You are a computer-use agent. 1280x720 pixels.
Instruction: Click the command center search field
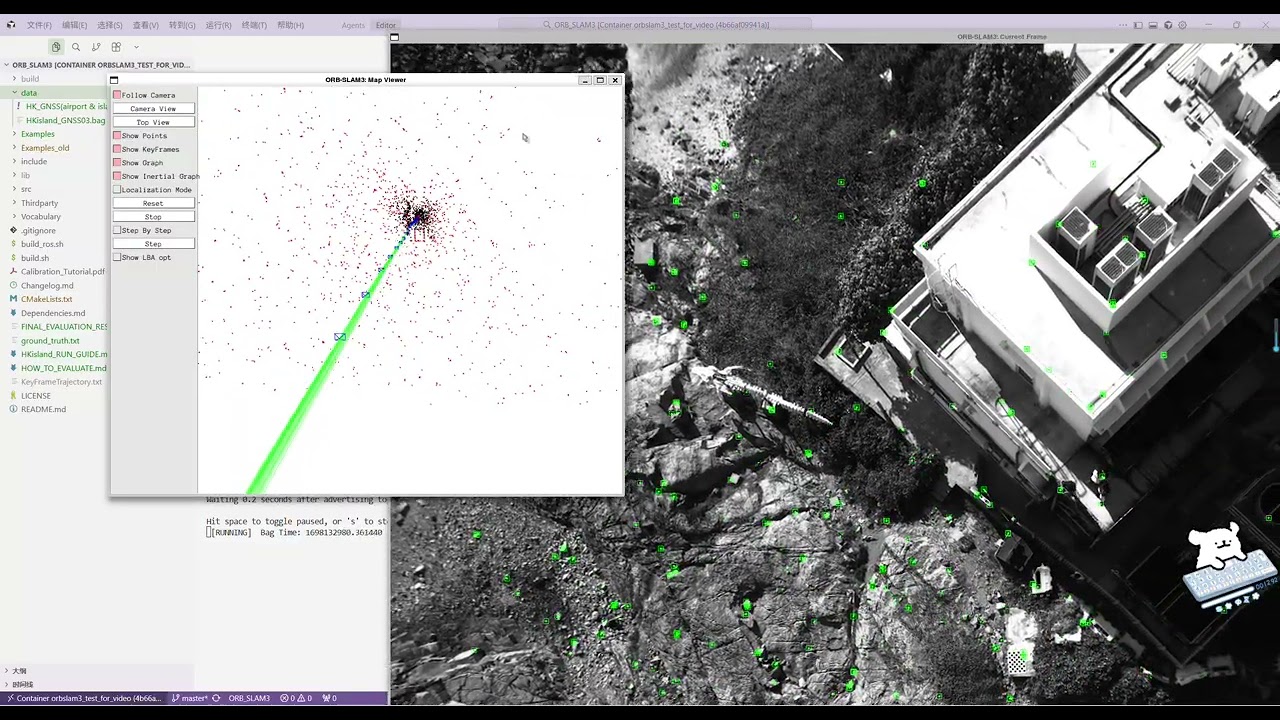657,25
